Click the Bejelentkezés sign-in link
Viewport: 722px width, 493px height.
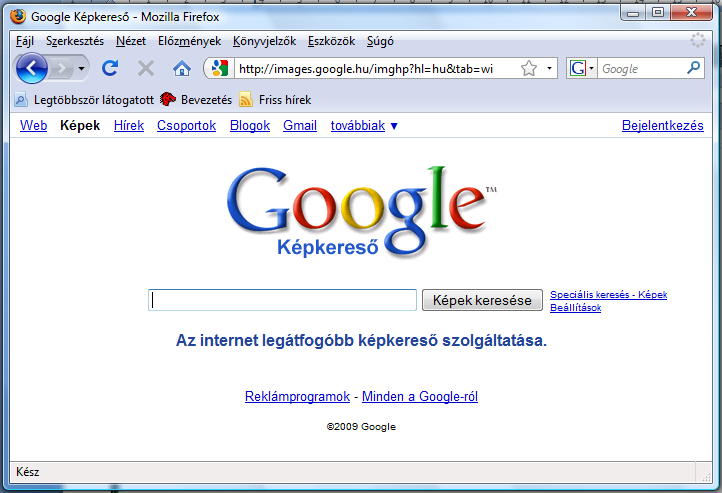pos(663,125)
